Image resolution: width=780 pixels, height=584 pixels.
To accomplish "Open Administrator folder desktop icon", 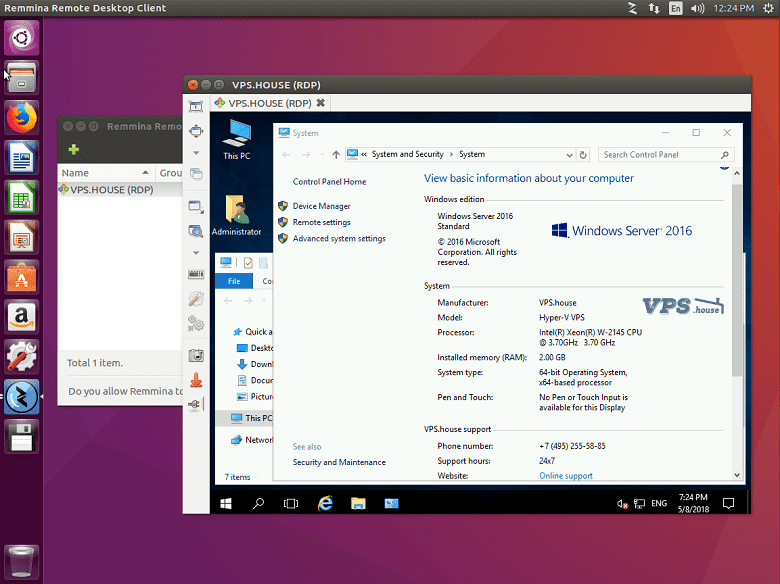I will [x=236, y=215].
